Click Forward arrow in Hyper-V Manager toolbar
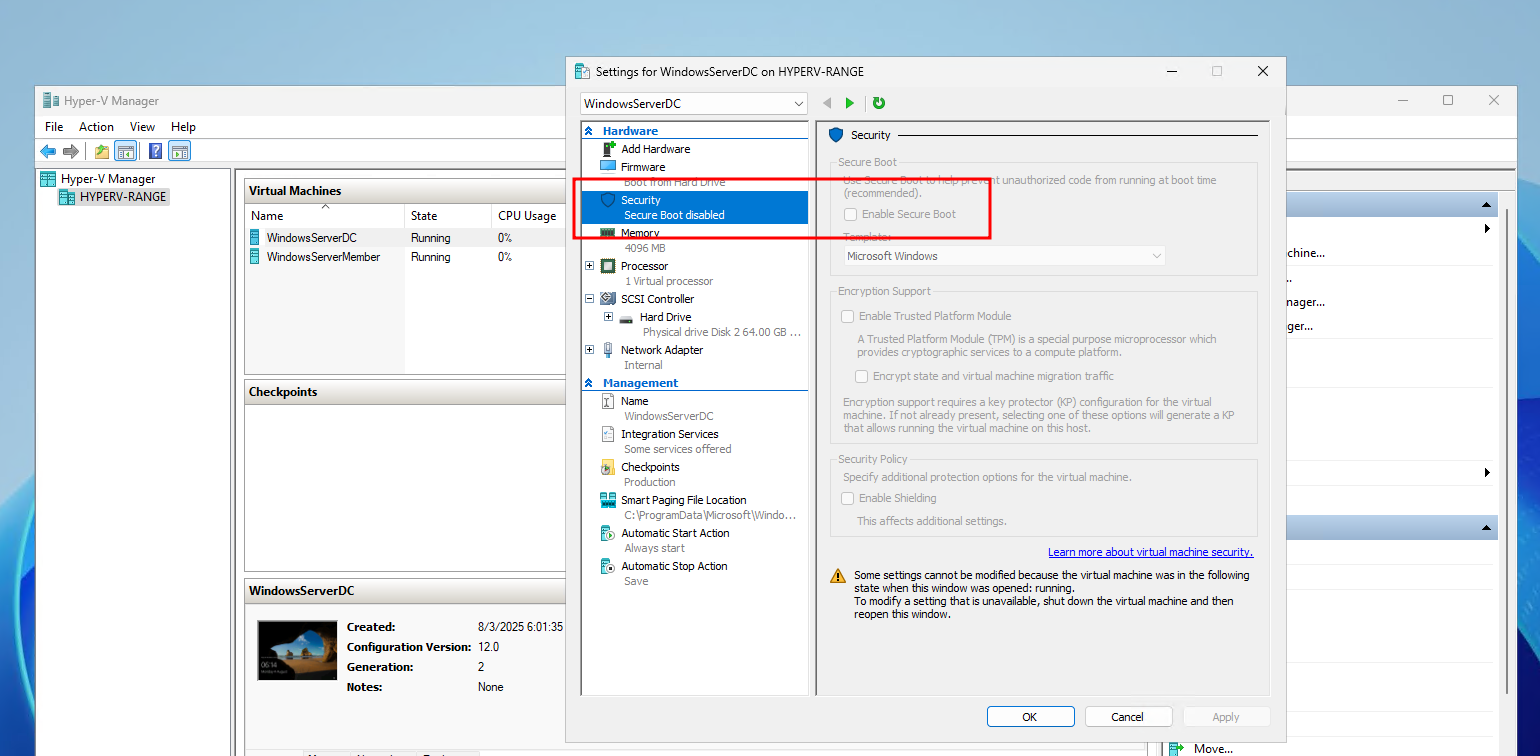Viewport: 1540px width, 756px height. [71, 151]
